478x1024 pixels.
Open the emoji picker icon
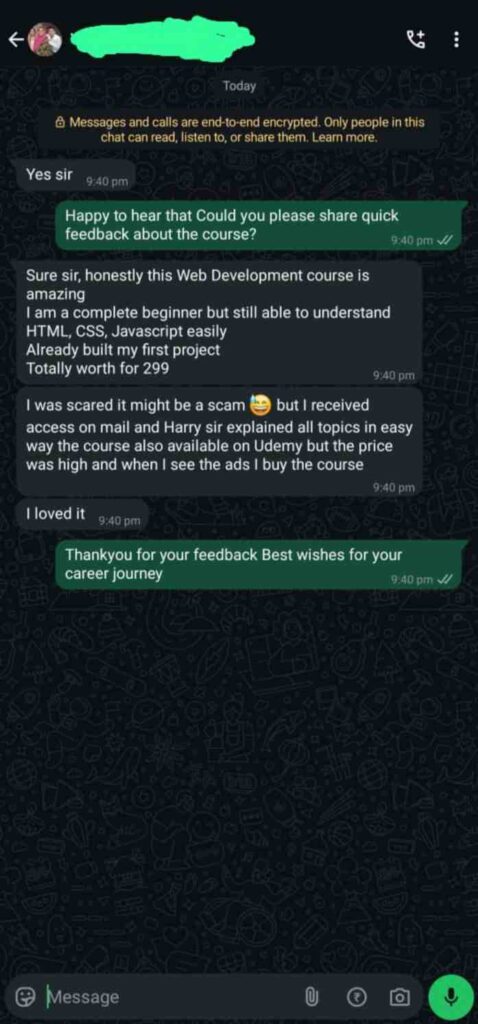click(25, 997)
